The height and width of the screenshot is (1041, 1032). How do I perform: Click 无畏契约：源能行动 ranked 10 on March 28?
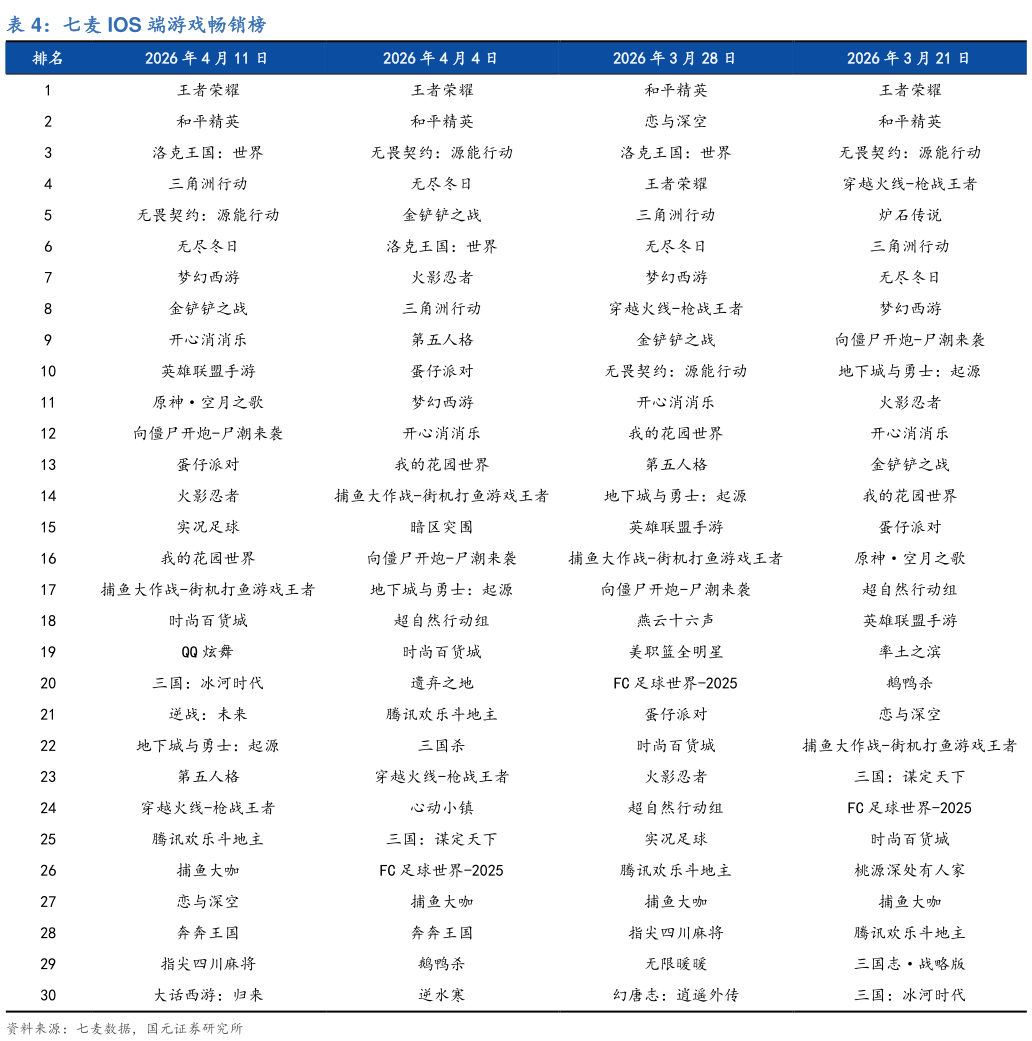[x=675, y=371]
